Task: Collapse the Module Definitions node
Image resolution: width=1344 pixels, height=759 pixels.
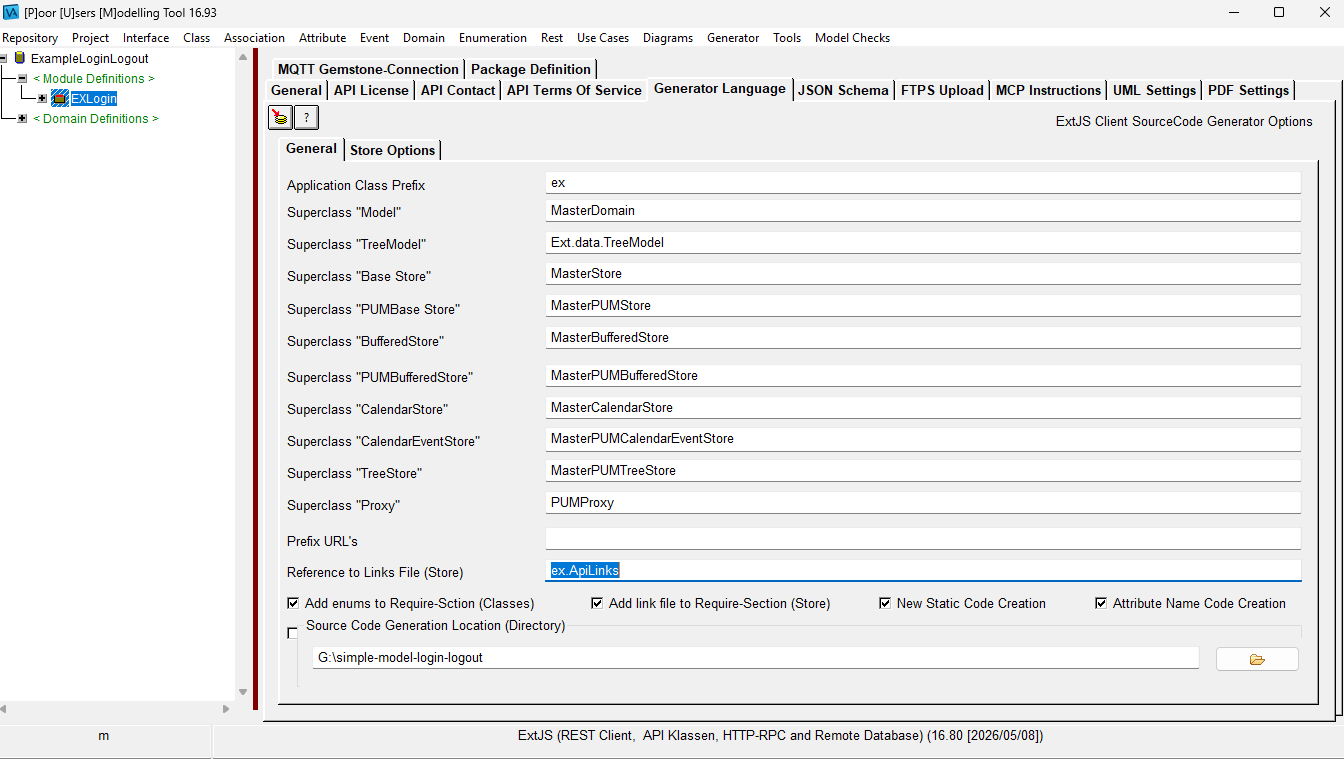Action: point(22,78)
